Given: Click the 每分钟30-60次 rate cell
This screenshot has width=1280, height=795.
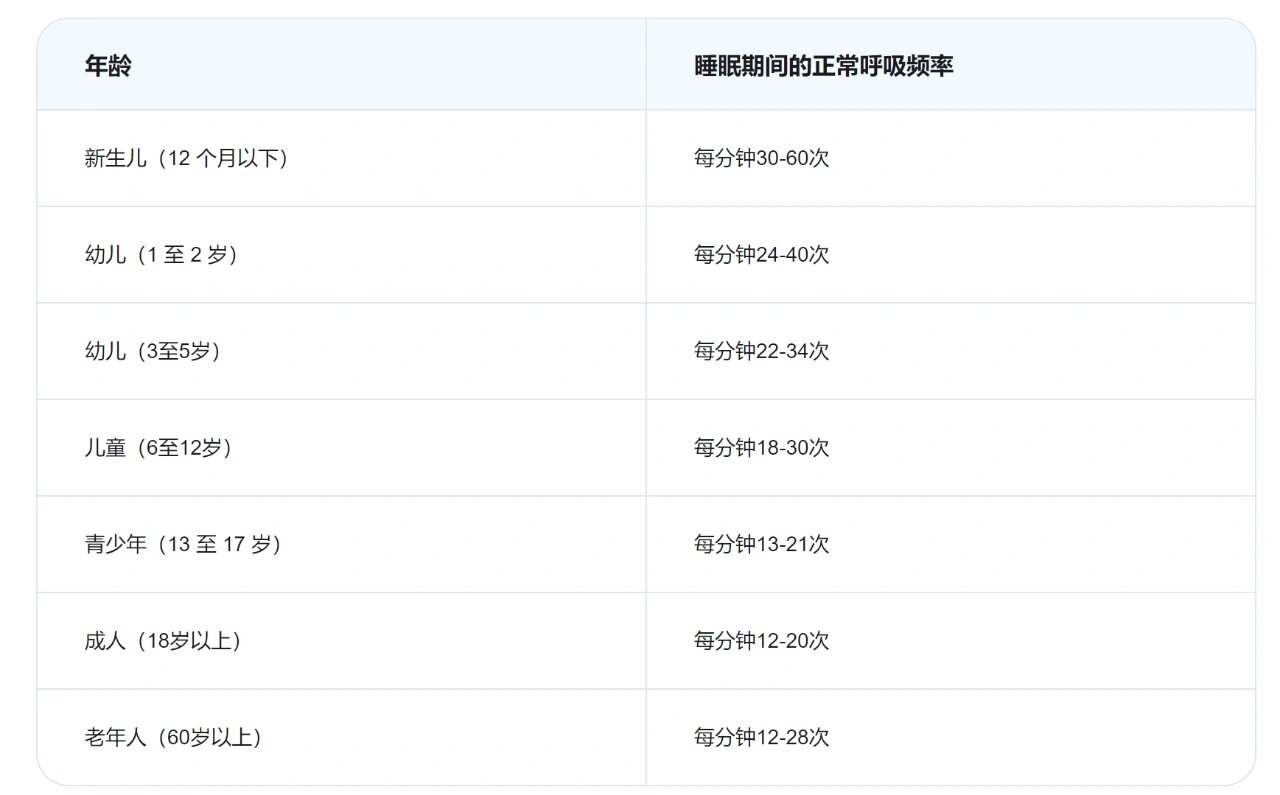Looking at the screenshot, I should (761, 158).
